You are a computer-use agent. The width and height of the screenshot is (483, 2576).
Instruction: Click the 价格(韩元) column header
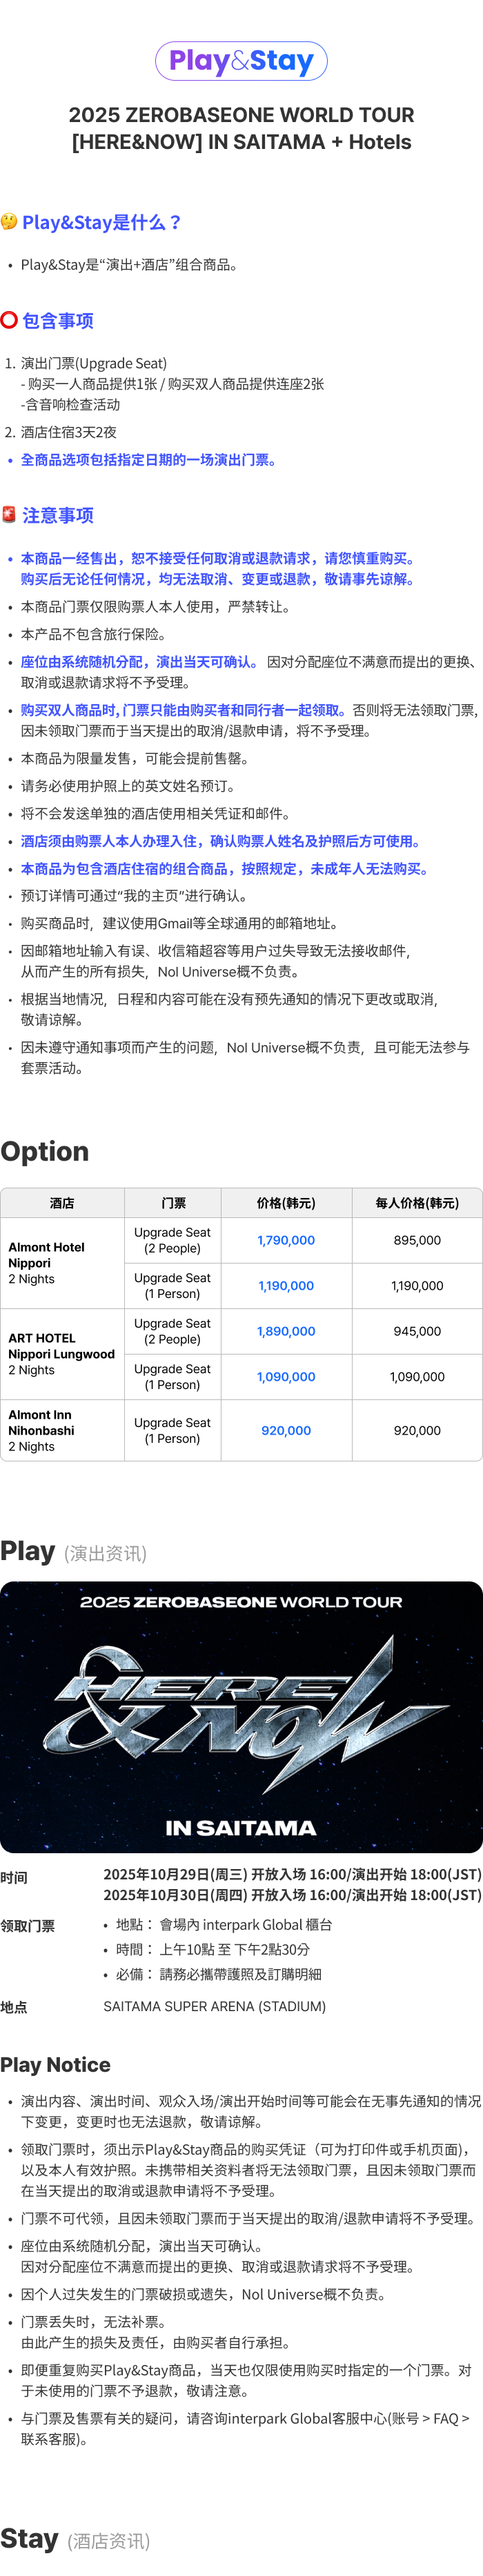coord(286,1203)
